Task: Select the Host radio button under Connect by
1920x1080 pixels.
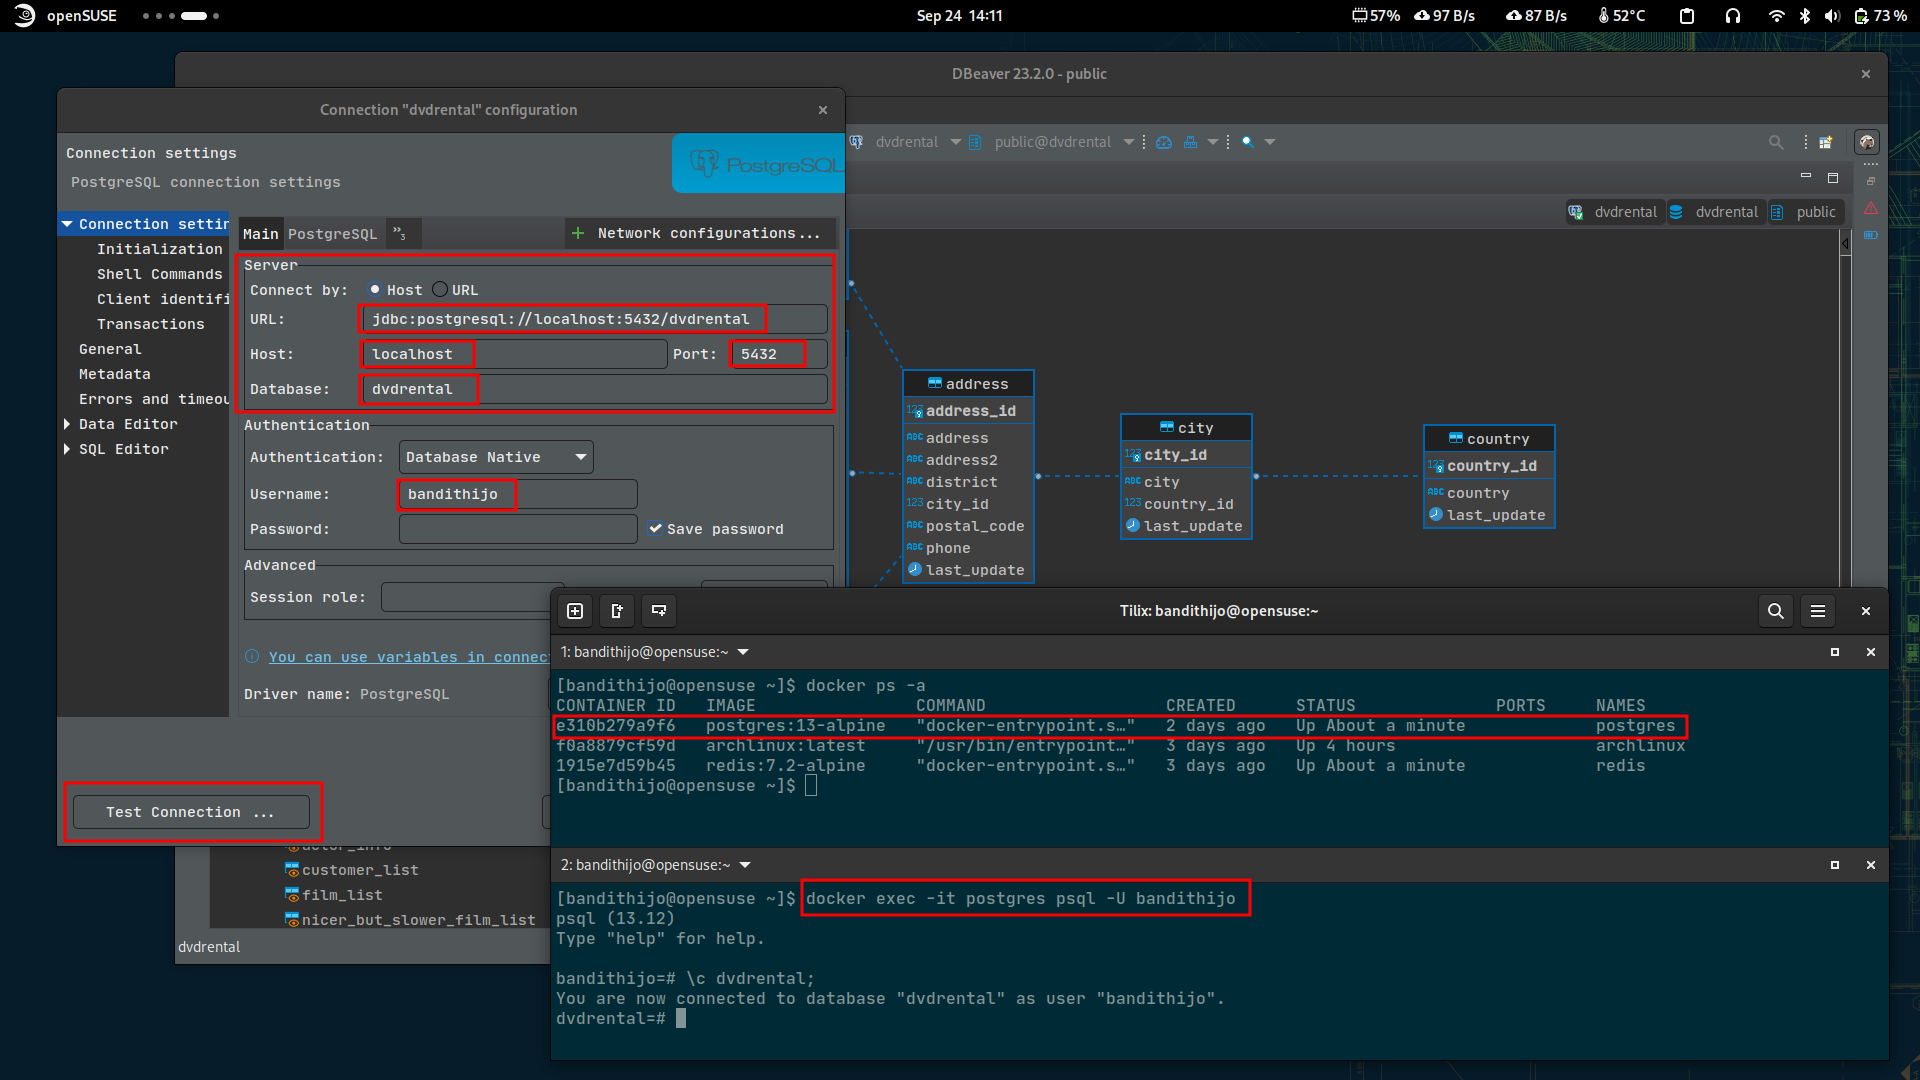Action: (x=377, y=289)
